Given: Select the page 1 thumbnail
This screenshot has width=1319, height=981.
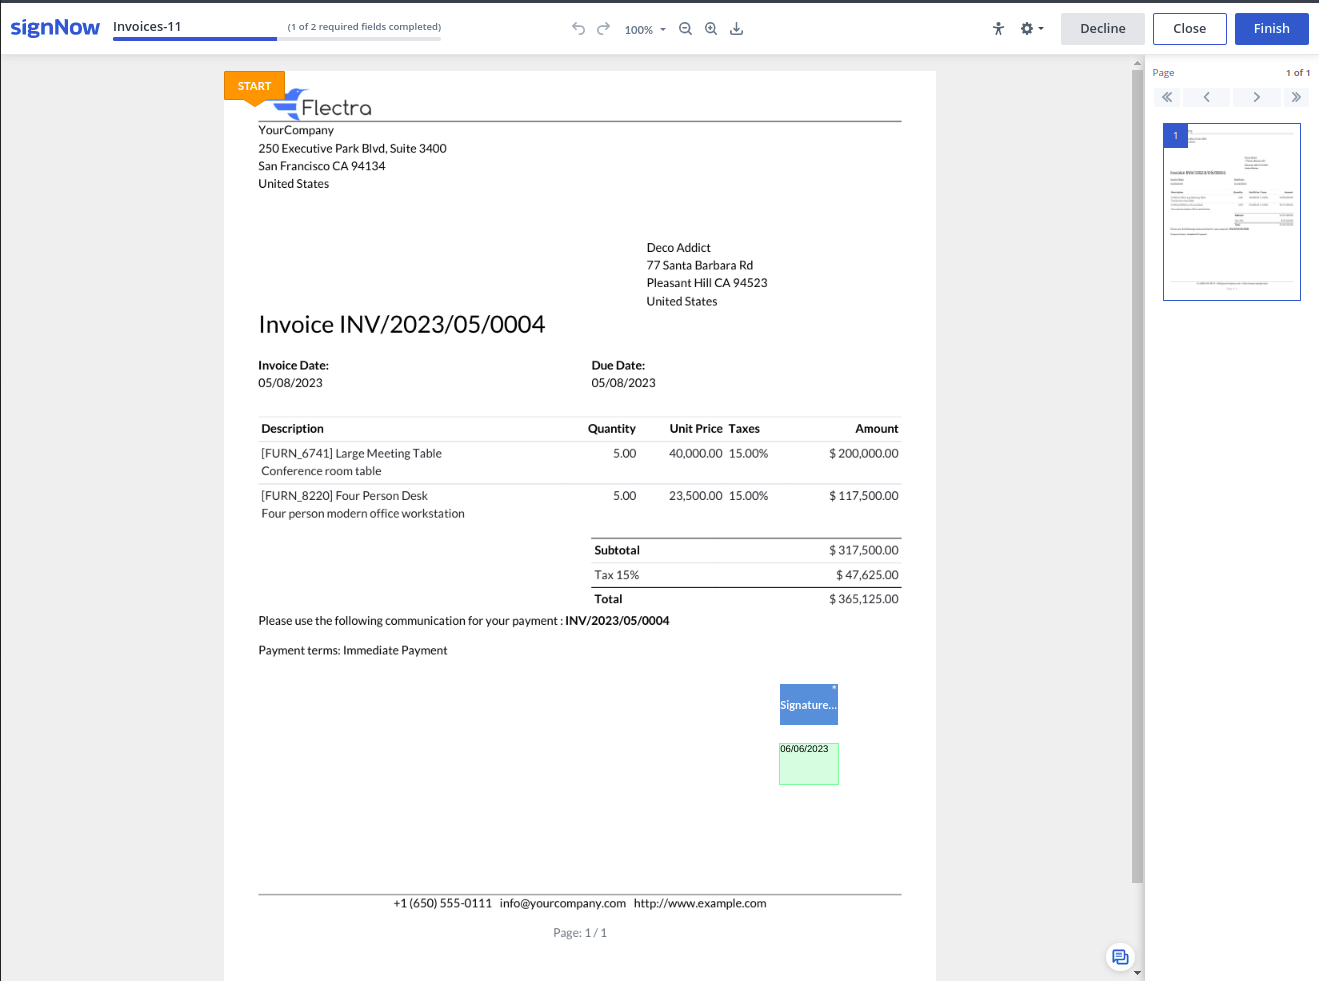Looking at the screenshot, I should 1232,212.
